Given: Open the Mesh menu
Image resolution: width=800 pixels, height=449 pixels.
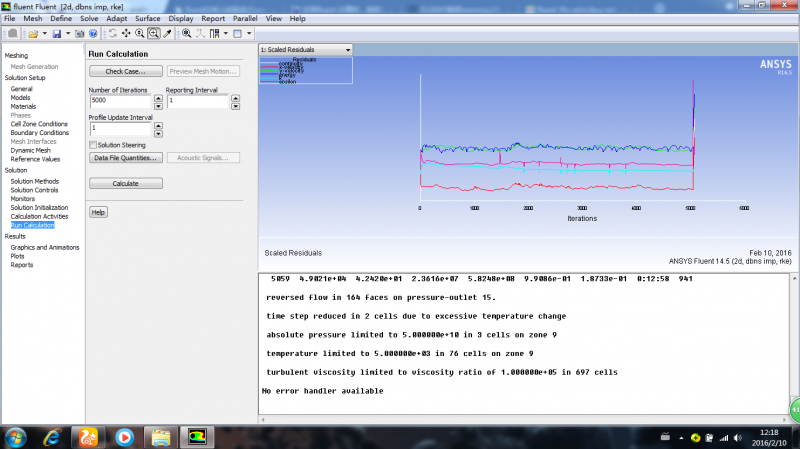Looking at the screenshot, I should (x=33, y=18).
